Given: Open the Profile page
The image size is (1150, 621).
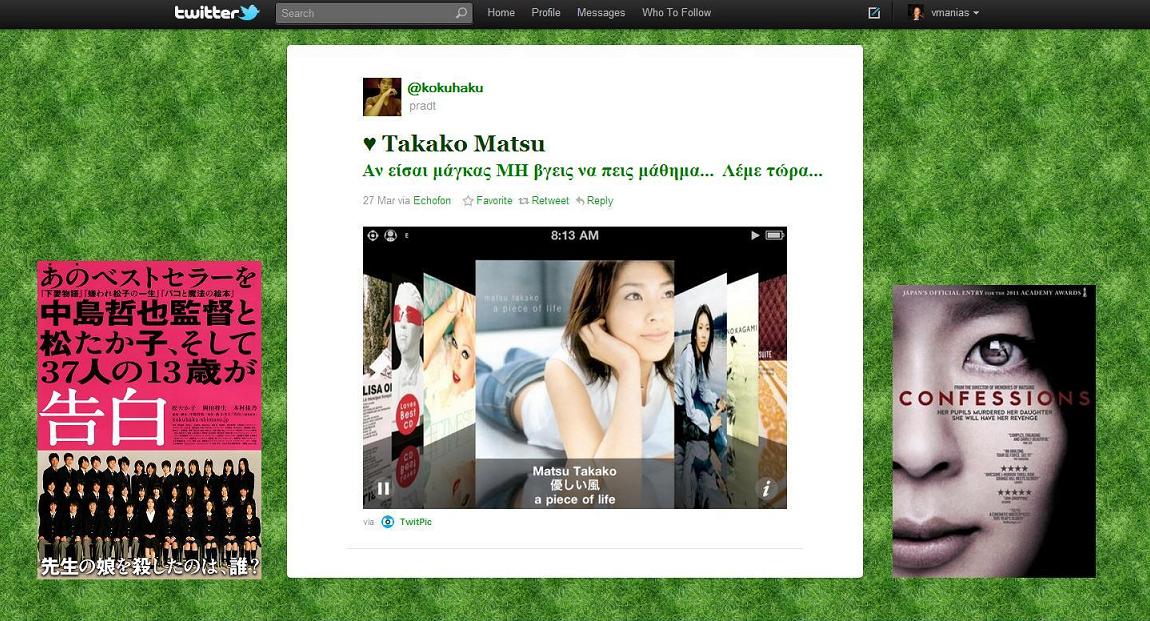Looking at the screenshot, I should tap(546, 12).
